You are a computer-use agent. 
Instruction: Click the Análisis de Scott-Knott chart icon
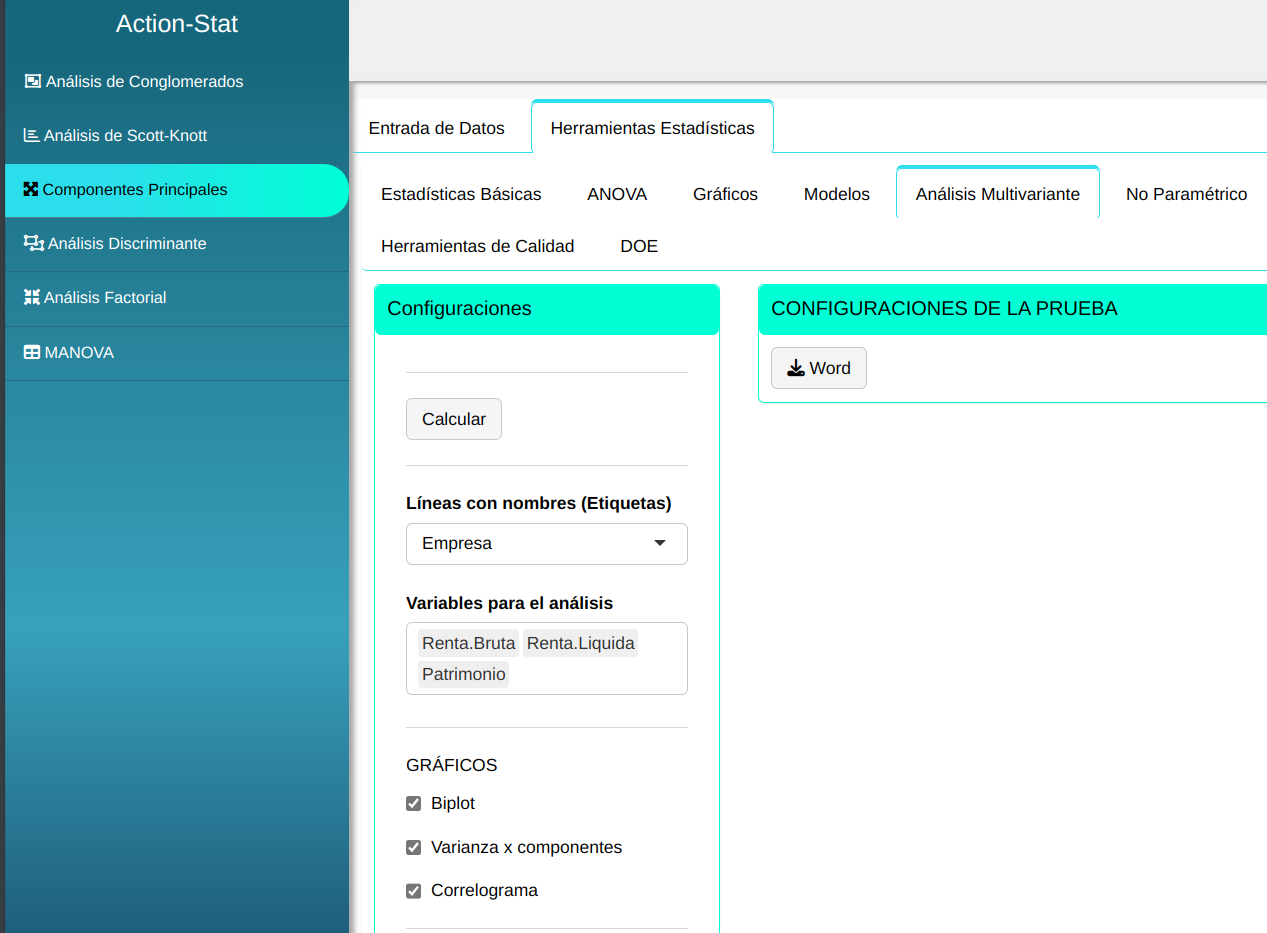tap(32, 136)
